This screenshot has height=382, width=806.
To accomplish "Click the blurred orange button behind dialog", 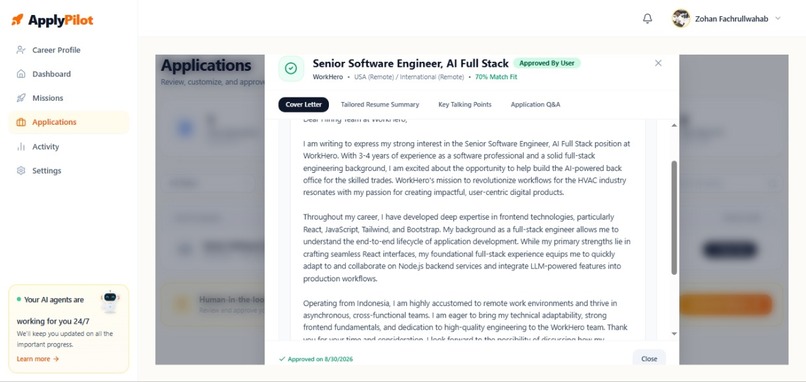I will [726, 304].
